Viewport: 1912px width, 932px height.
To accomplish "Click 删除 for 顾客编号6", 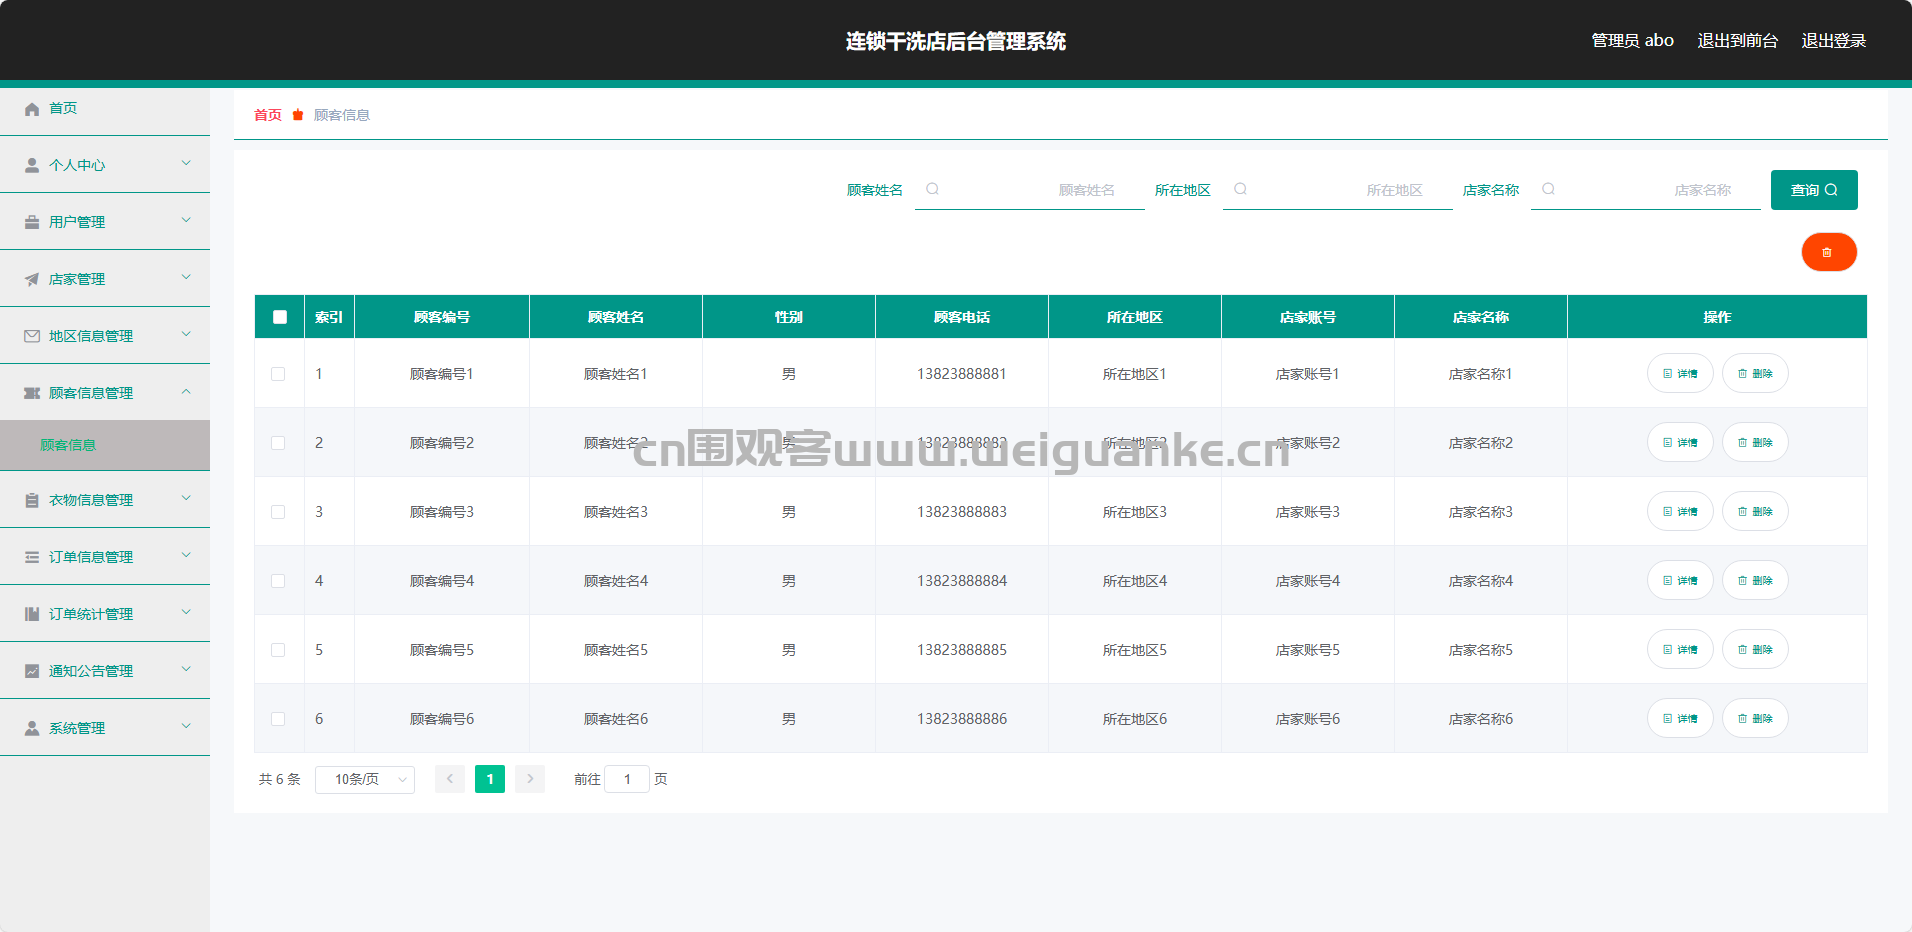I will click(x=1755, y=718).
